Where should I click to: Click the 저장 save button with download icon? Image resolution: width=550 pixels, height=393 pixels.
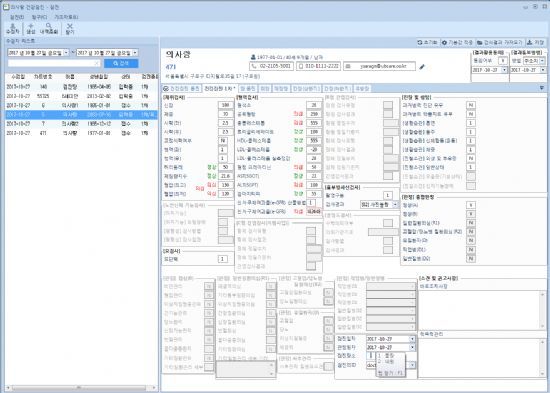(535, 42)
